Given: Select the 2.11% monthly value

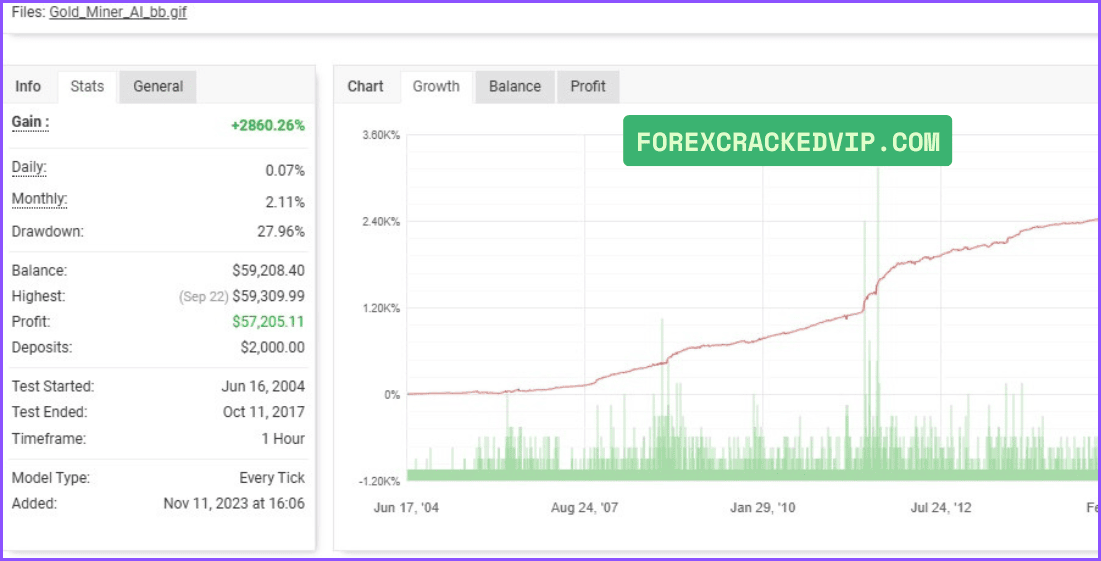Looking at the screenshot, I should pyautogui.click(x=286, y=202).
